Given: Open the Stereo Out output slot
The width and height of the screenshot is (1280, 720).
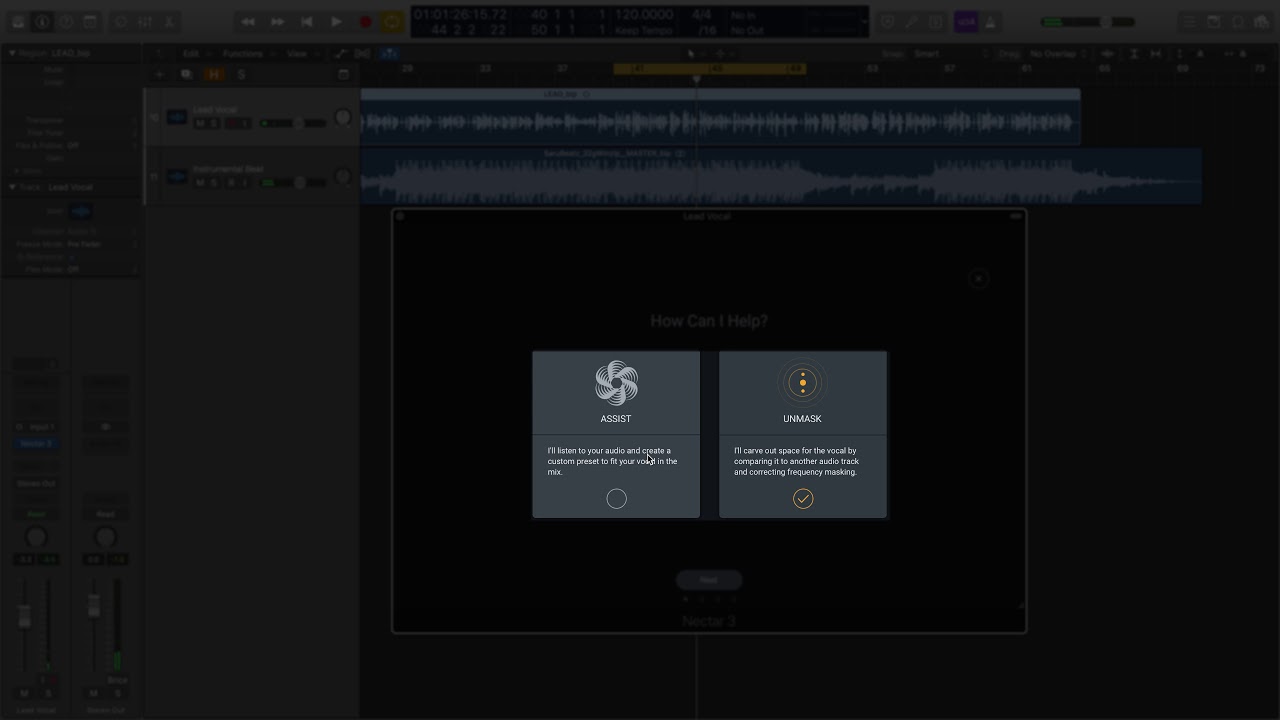Looking at the screenshot, I should point(36,484).
